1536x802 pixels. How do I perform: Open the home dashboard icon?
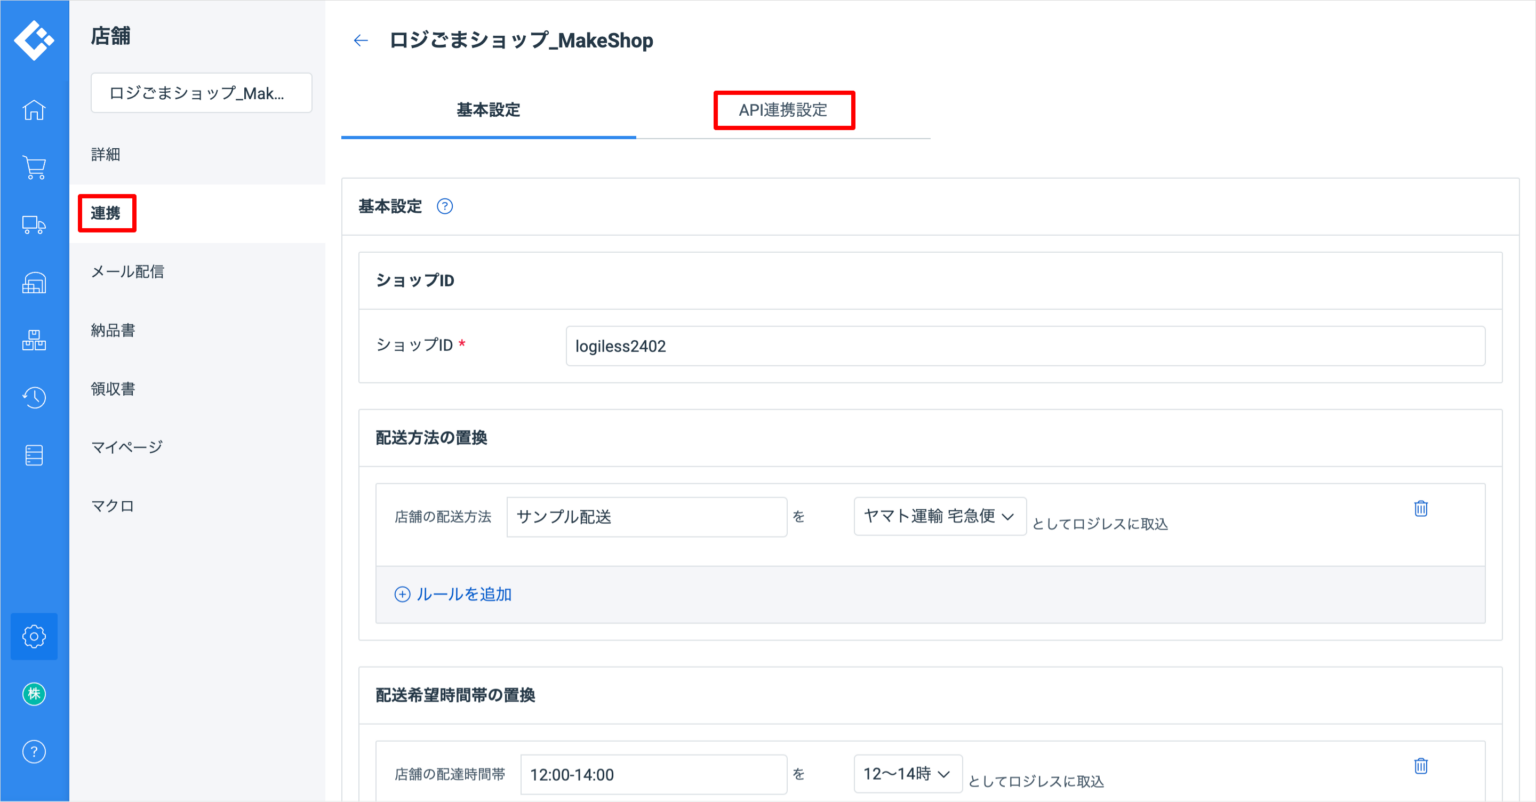click(x=34, y=110)
